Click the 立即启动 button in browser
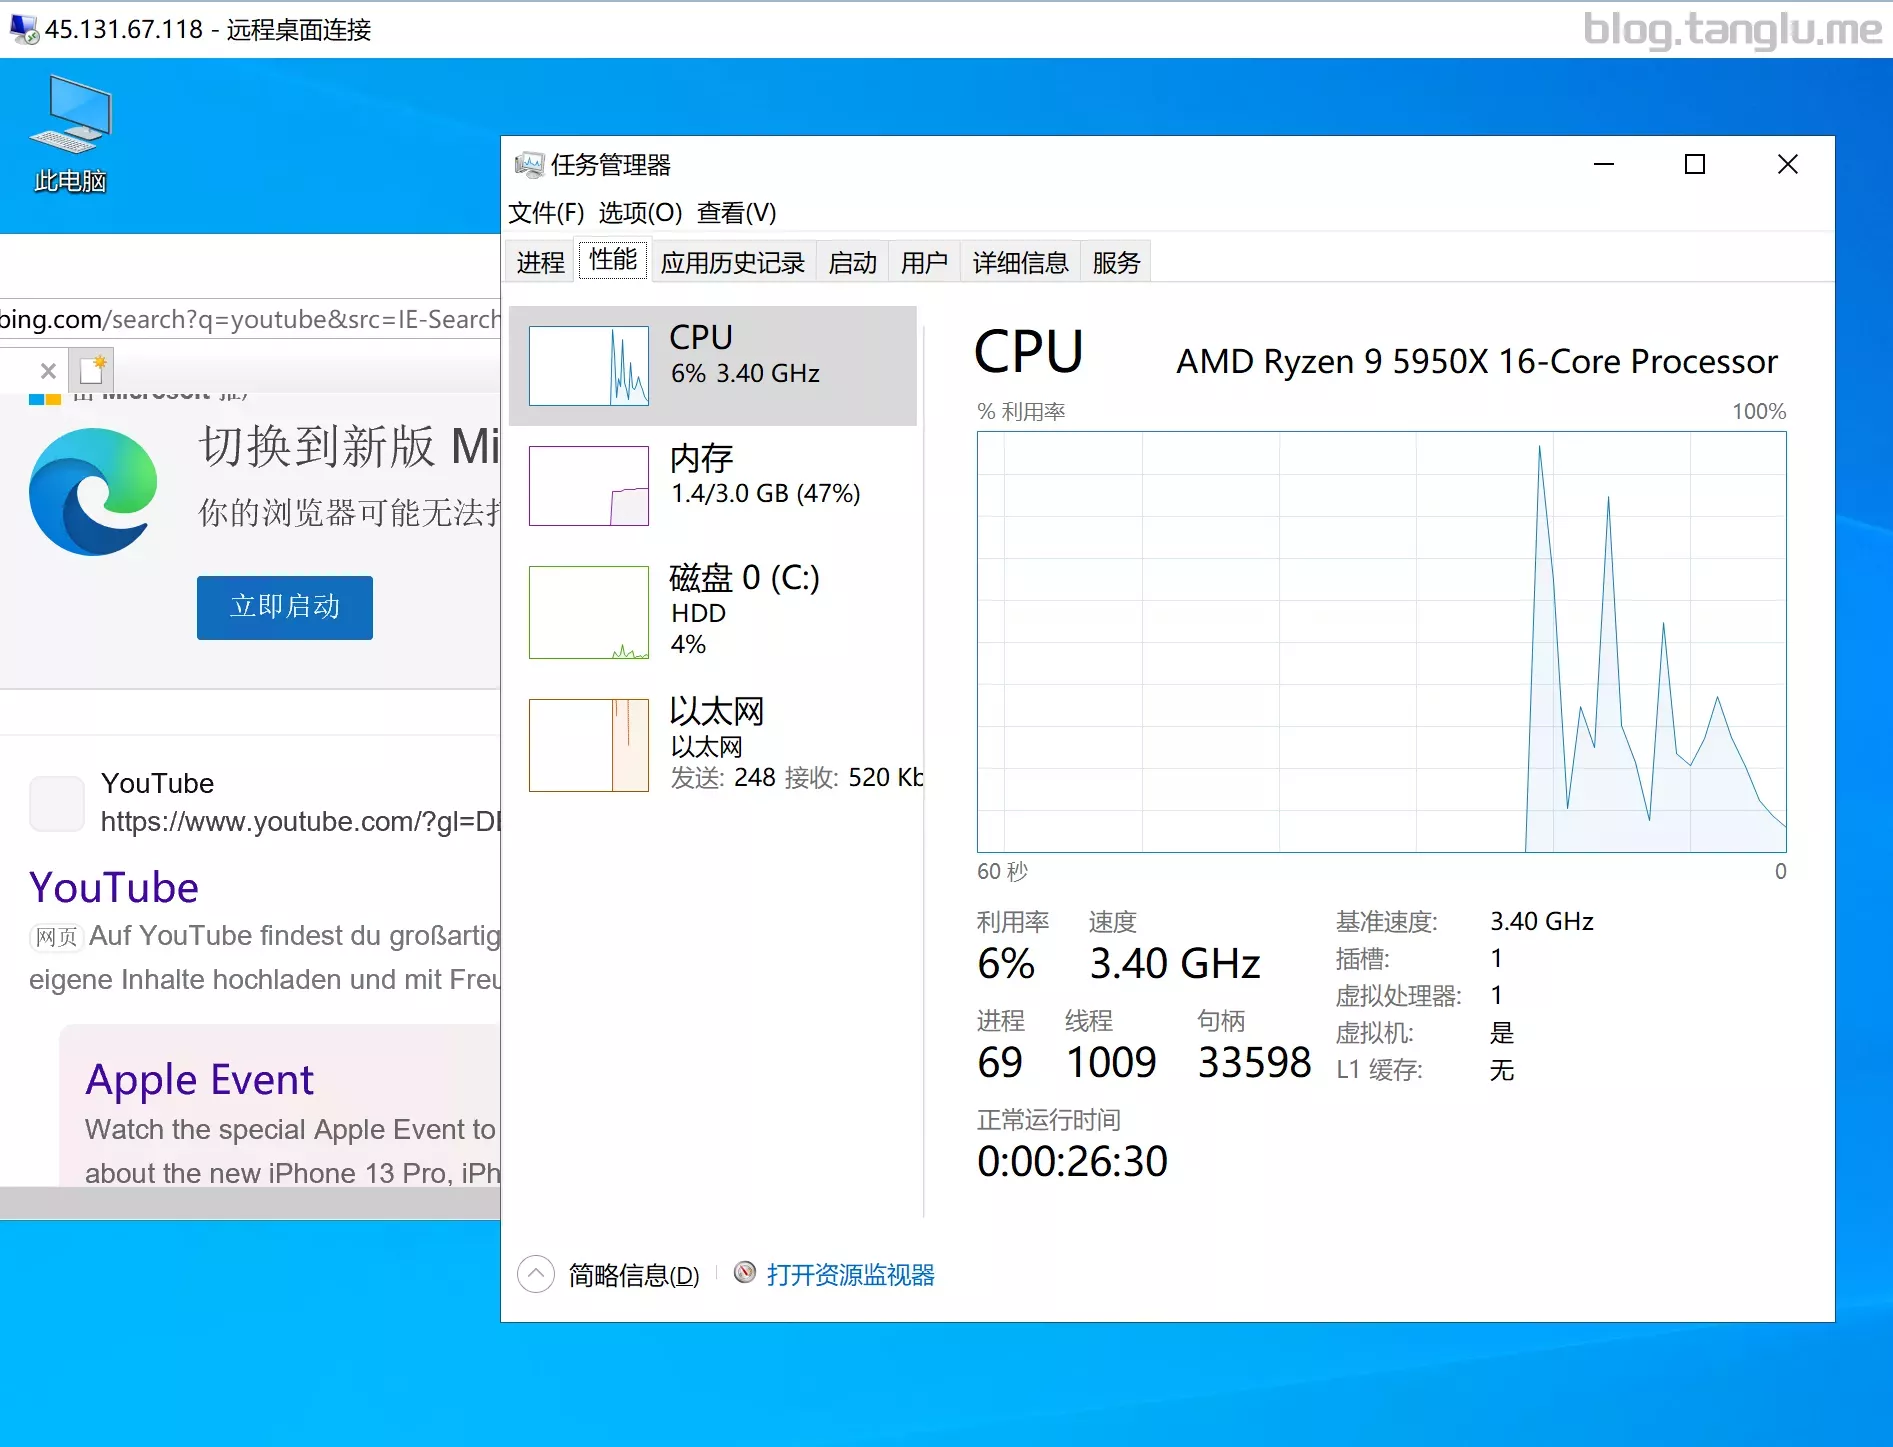The image size is (1893, 1447). coord(285,607)
